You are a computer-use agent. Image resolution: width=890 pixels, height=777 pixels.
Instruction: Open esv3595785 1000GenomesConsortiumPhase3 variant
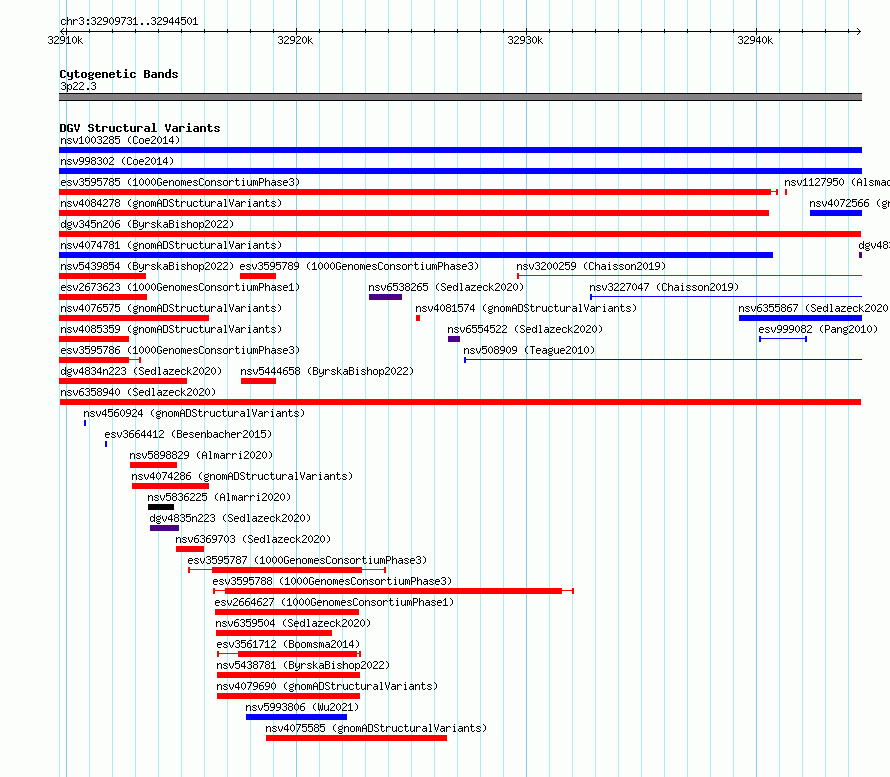180,182
